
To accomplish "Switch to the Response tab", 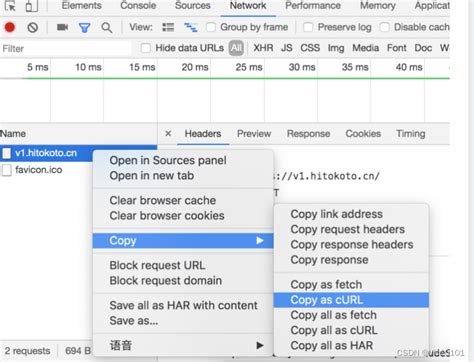I will (x=308, y=134).
